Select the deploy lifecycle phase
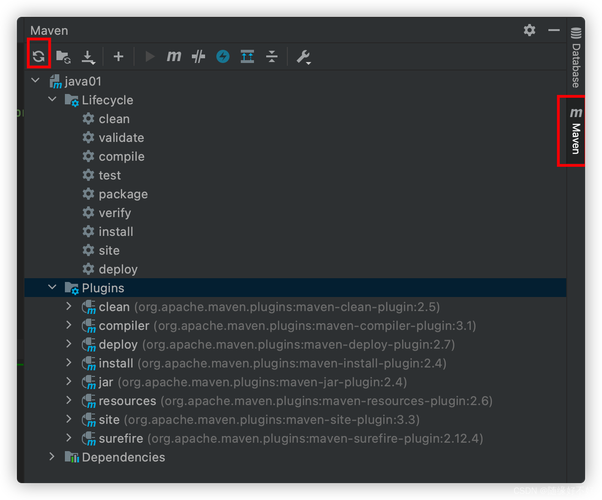Viewport: 602px width, 500px height. [118, 270]
